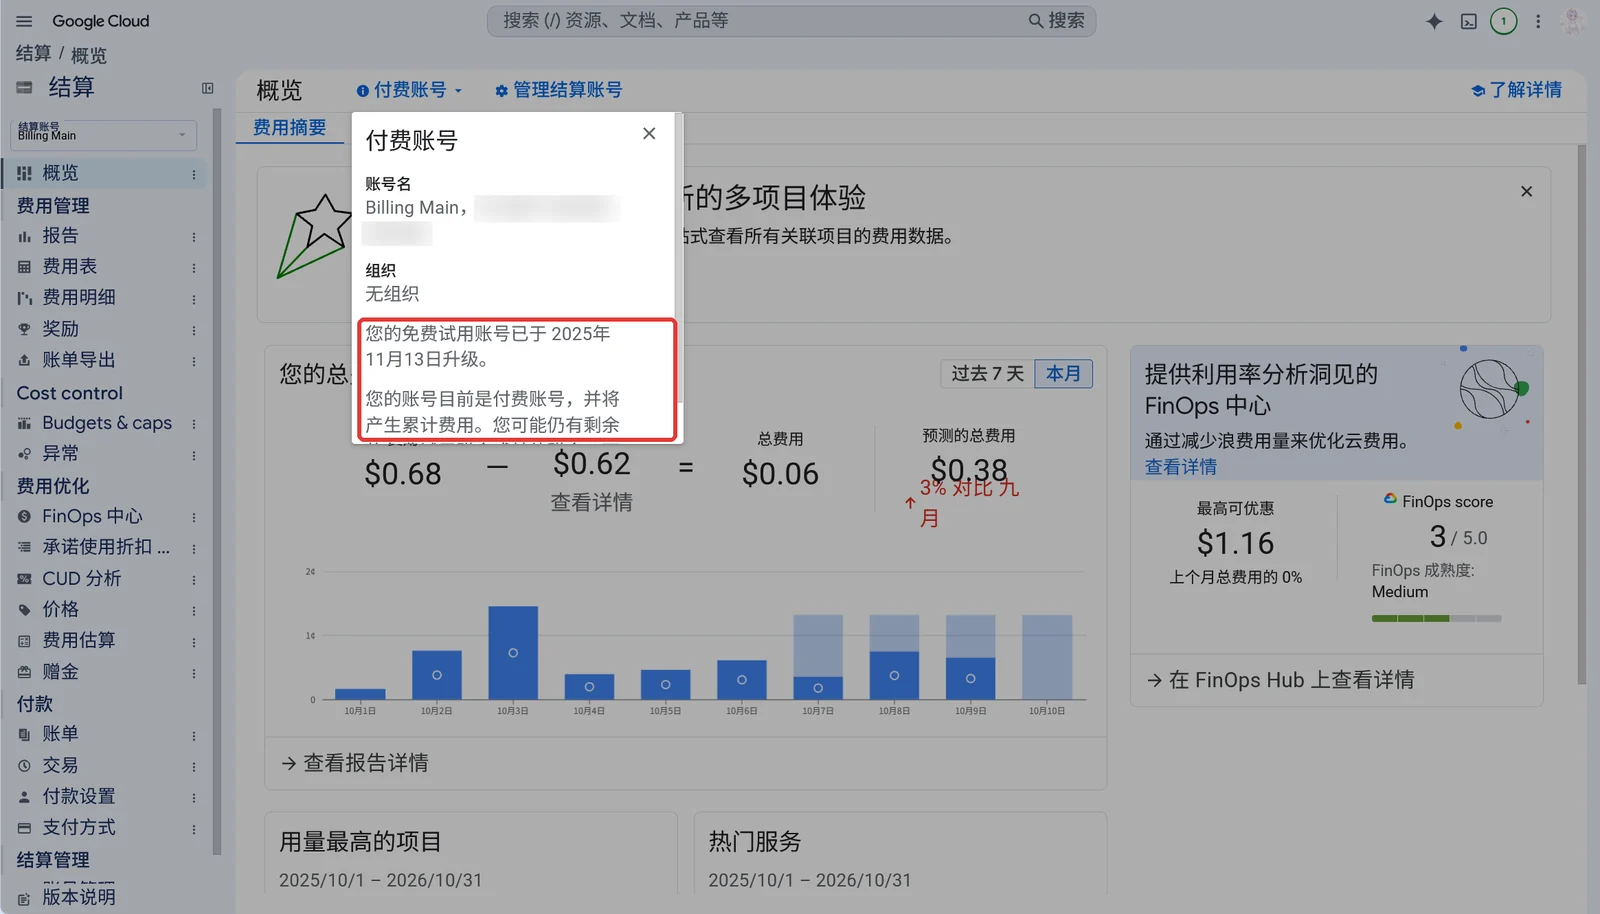Open 了解详情 link at top right
The height and width of the screenshot is (914, 1600).
[x=1516, y=90]
